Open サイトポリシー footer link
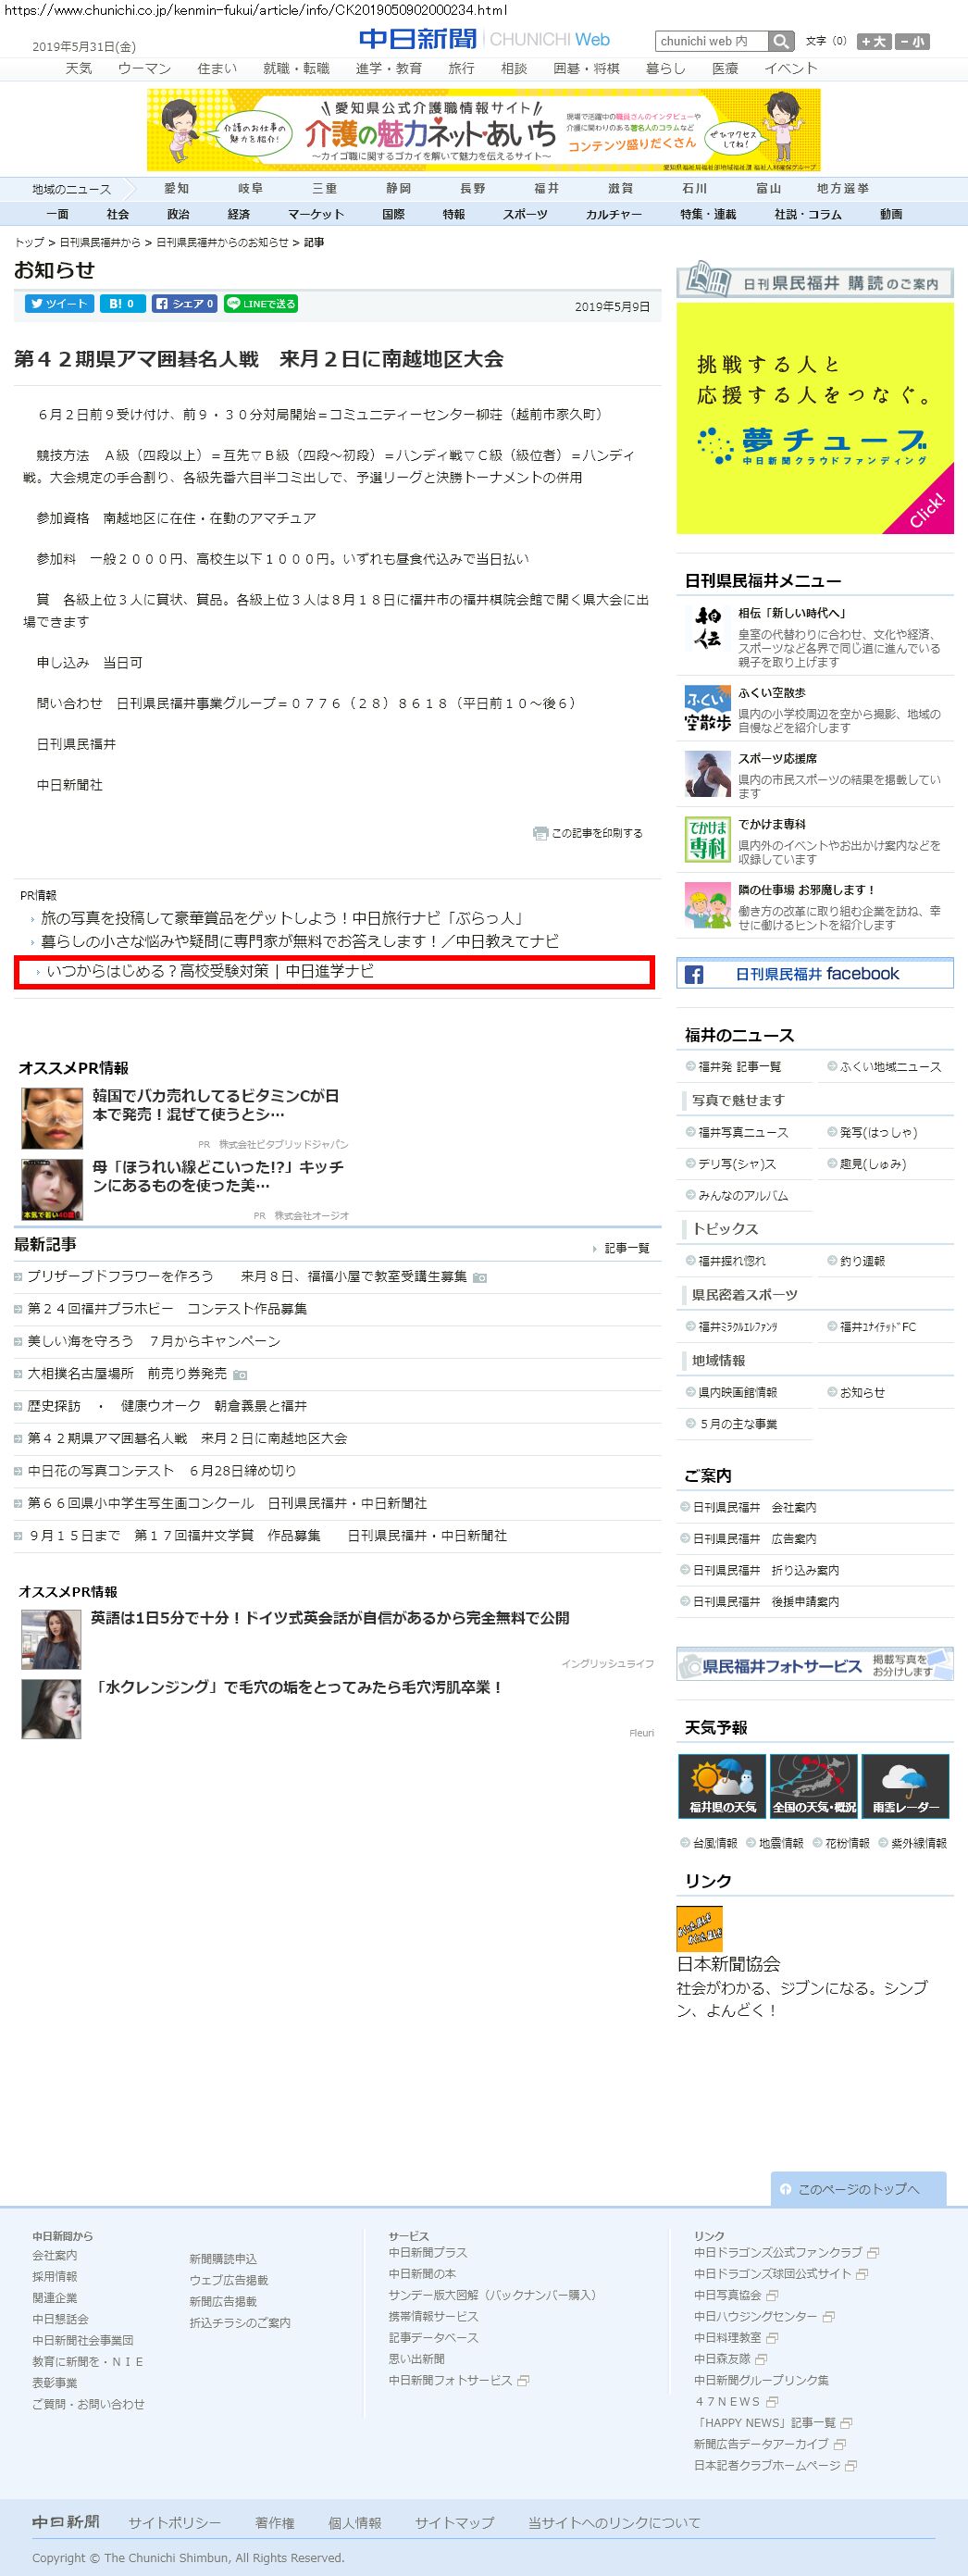Image resolution: width=968 pixels, height=2576 pixels. point(175,2523)
